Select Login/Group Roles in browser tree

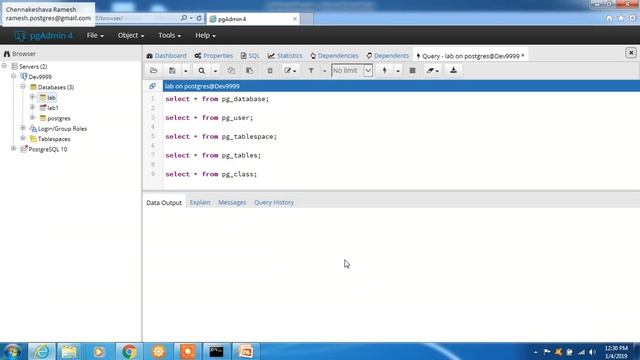pyautogui.click(x=62, y=129)
